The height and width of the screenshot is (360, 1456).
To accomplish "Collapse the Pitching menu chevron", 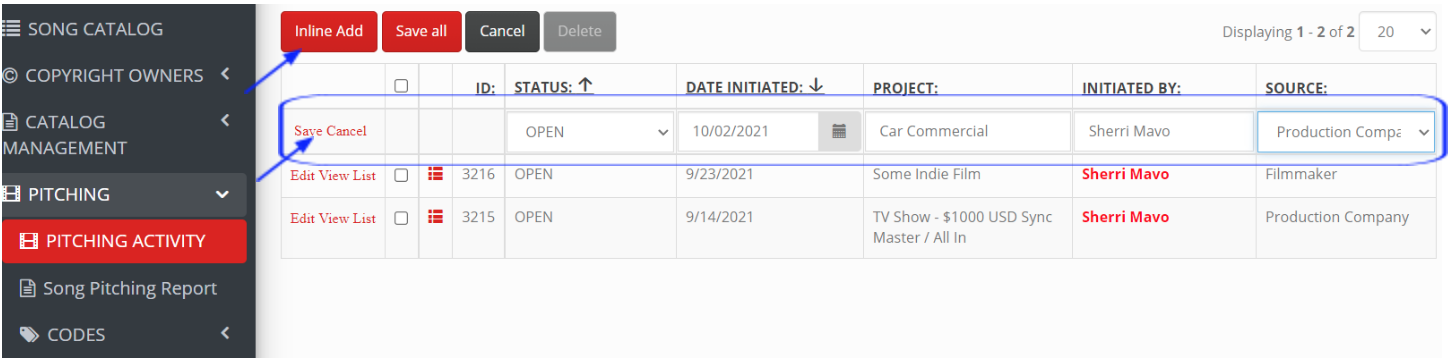I will pos(222,194).
